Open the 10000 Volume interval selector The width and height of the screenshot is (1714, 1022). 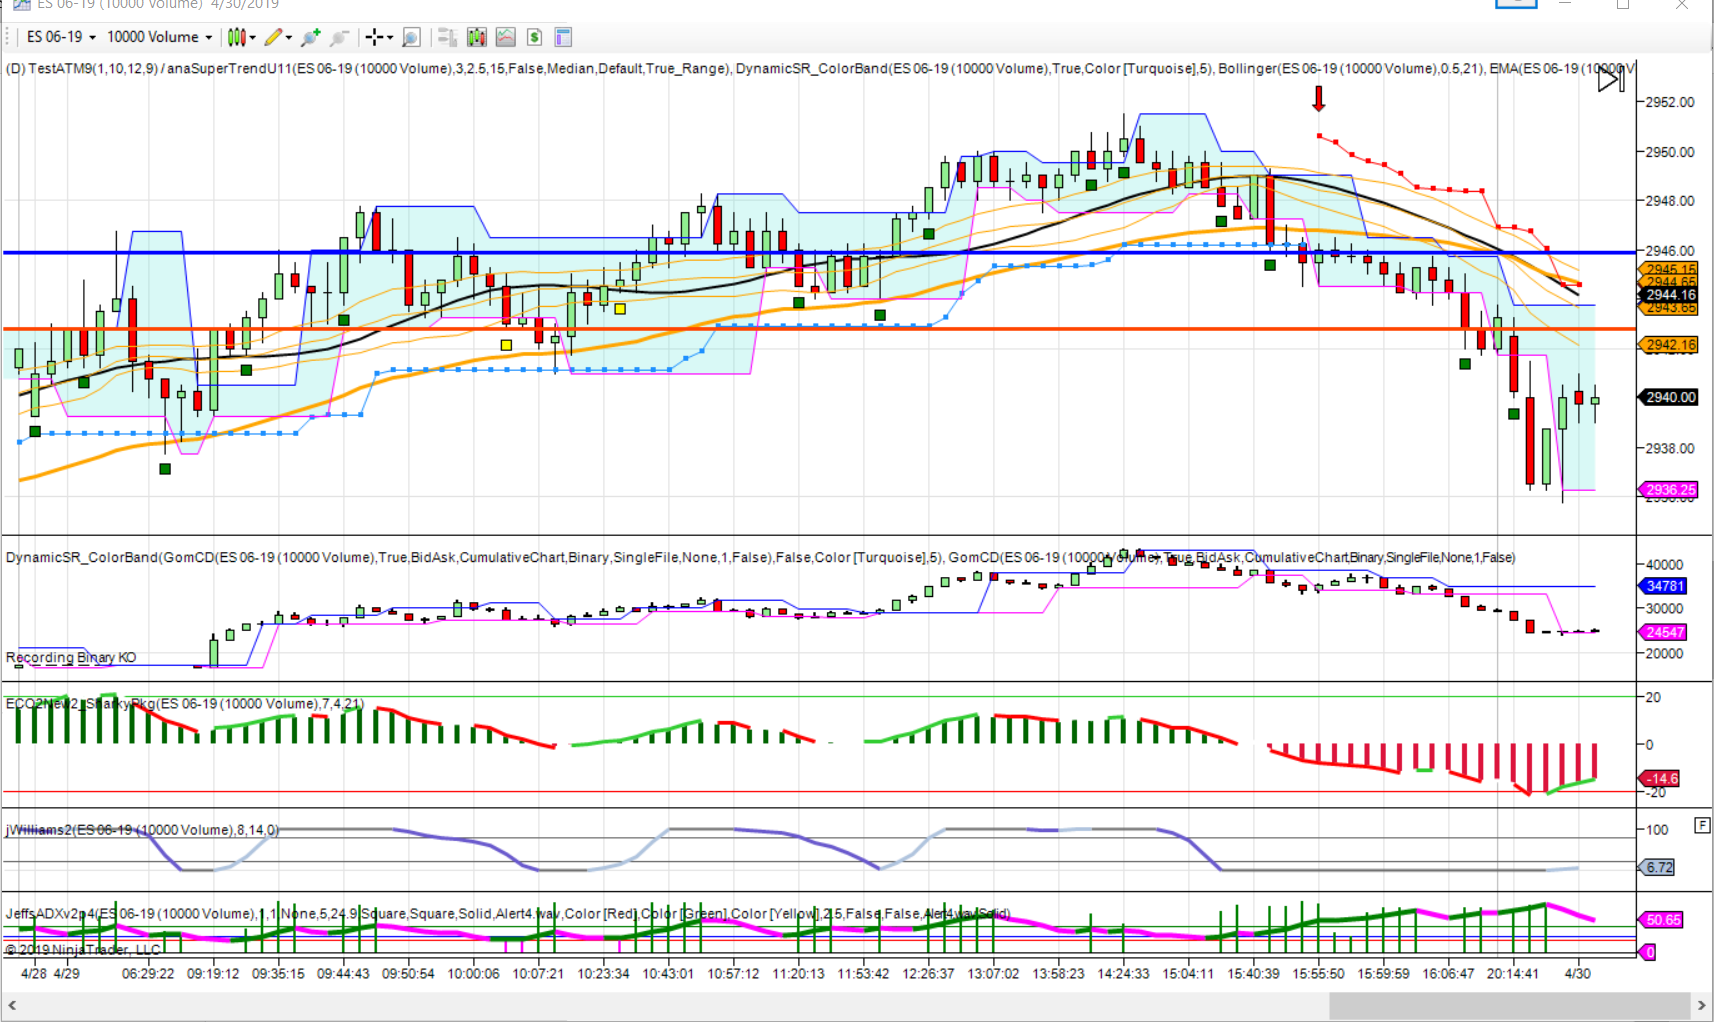coord(159,37)
